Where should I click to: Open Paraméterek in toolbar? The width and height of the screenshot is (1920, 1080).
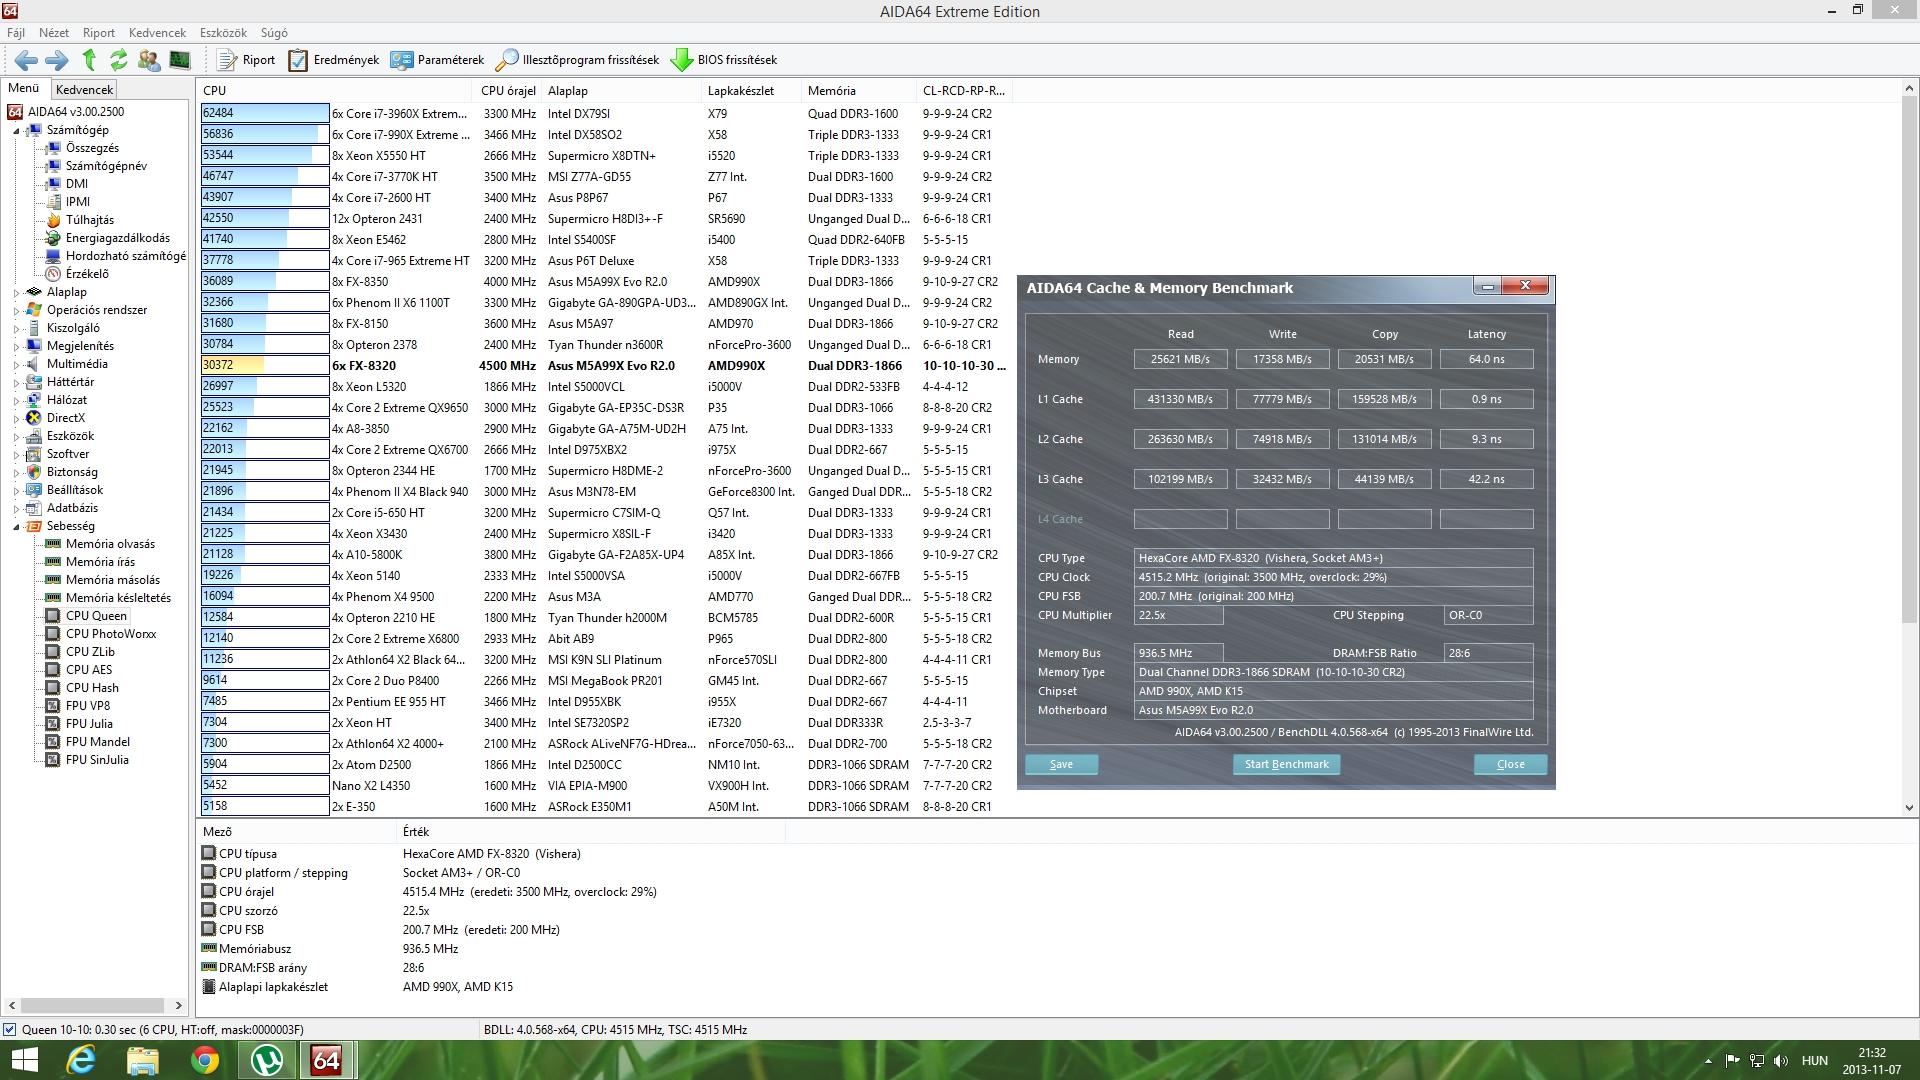pyautogui.click(x=438, y=60)
